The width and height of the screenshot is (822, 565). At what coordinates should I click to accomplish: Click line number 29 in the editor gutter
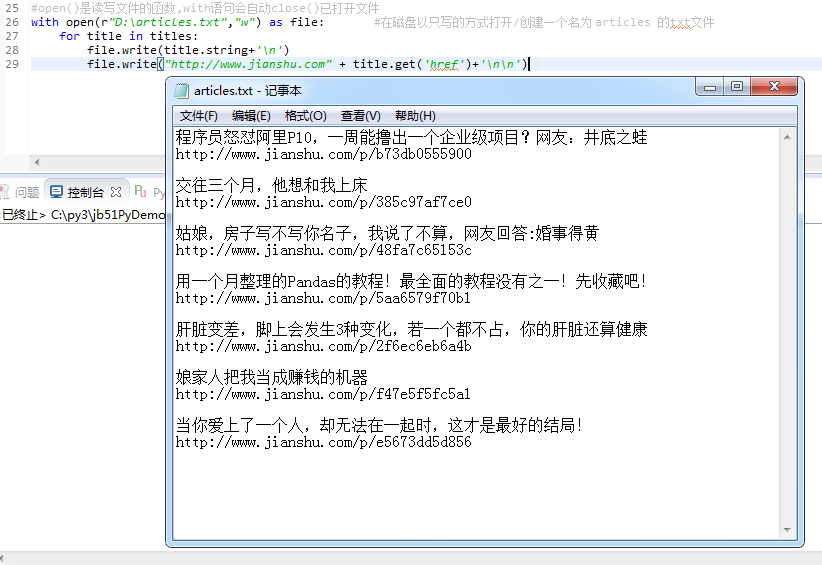pos(12,64)
